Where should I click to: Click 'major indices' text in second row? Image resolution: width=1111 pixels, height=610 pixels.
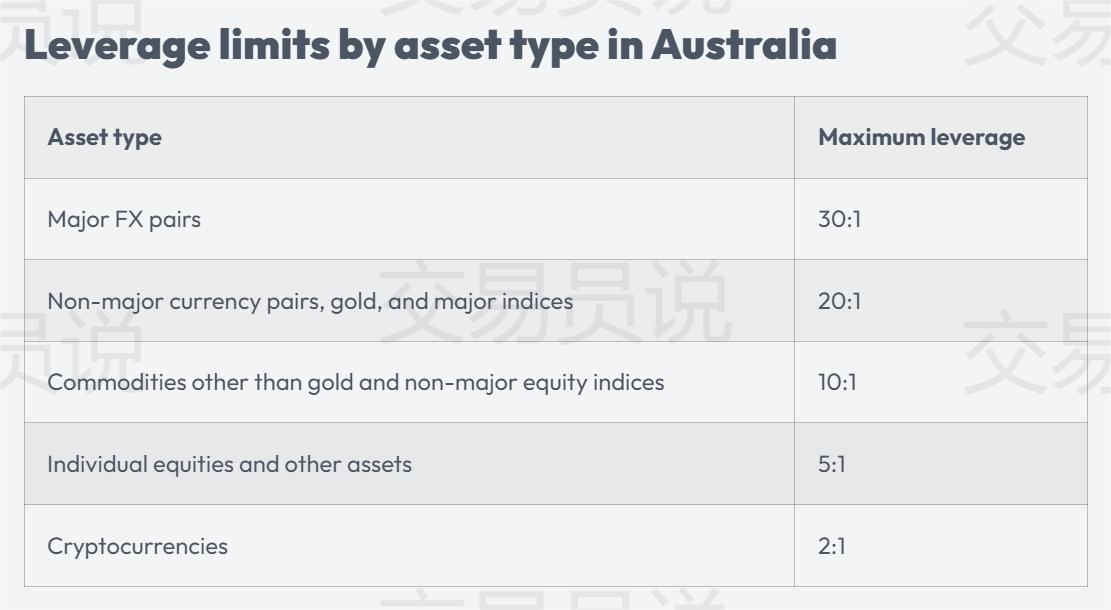tap(503, 301)
